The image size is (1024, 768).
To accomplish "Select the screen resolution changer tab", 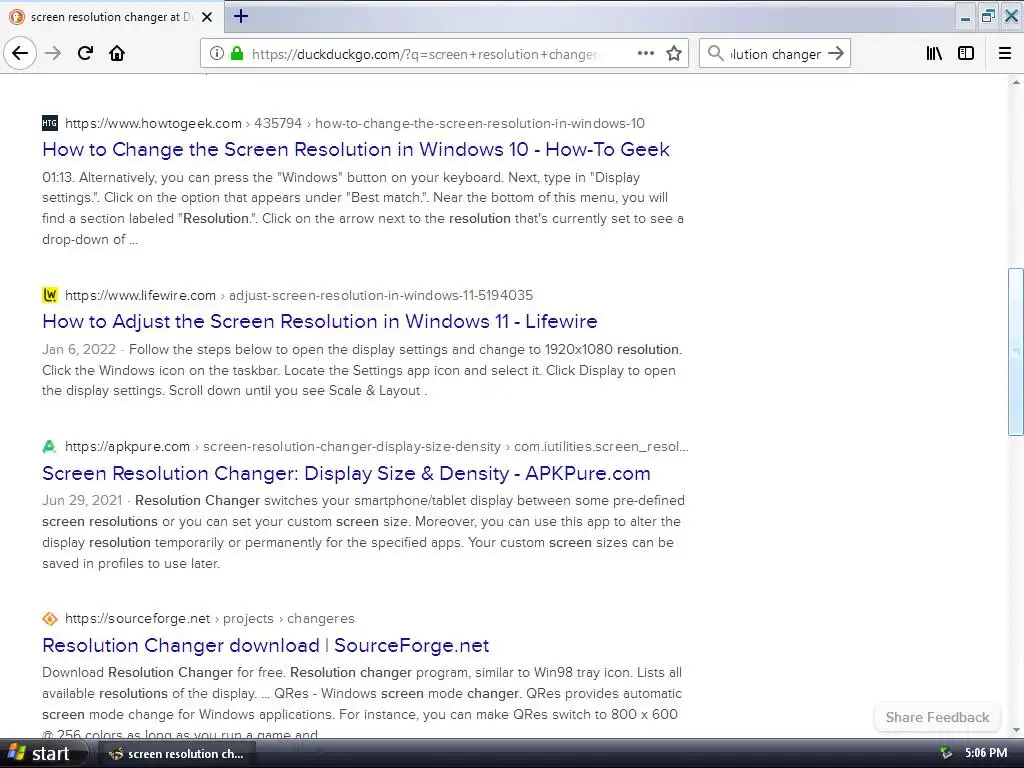I will pos(112,17).
